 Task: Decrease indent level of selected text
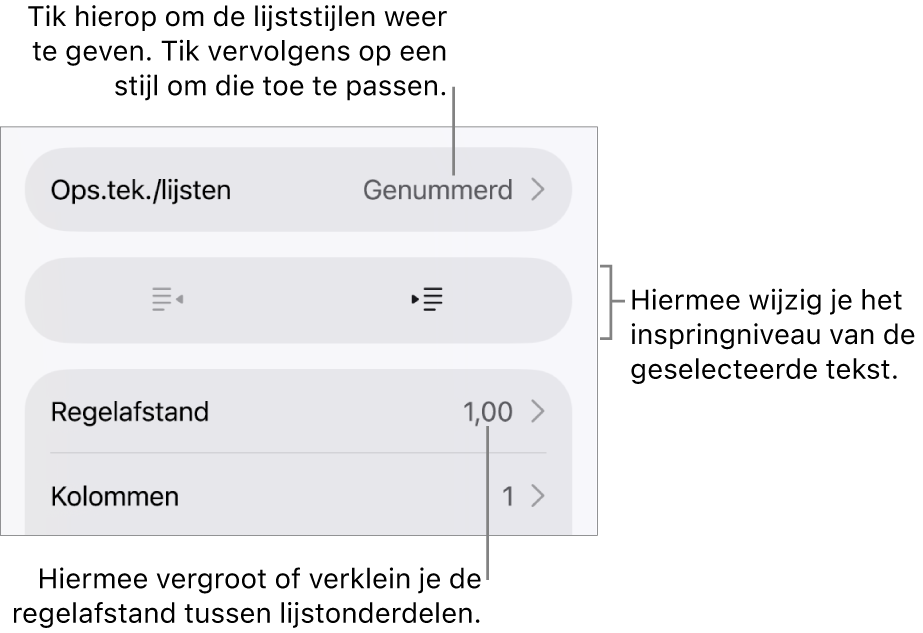pyautogui.click(x=167, y=300)
